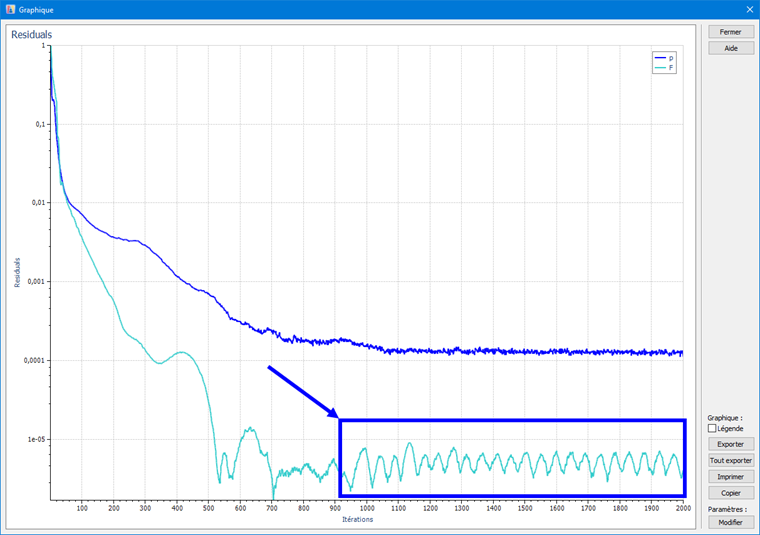Click the 2000 tick label on x-axis
This screenshot has height=535, width=760.
click(683, 508)
